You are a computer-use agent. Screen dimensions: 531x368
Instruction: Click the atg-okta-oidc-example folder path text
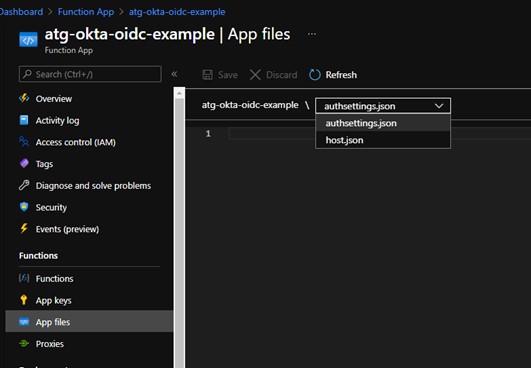(250, 105)
